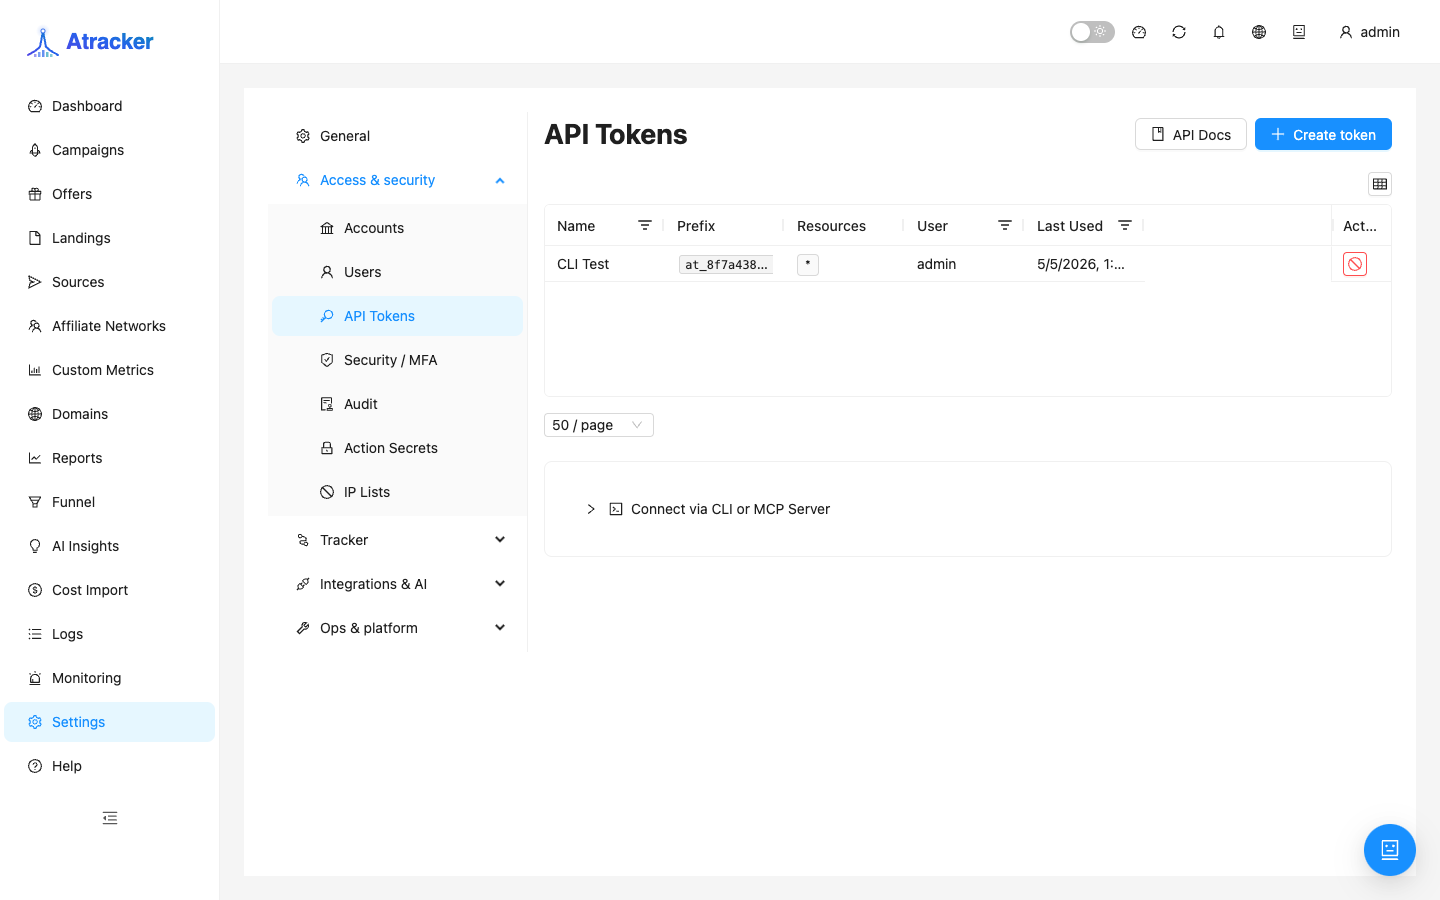Click Cost Import dollar icon
1440x900 pixels.
(x=35, y=590)
